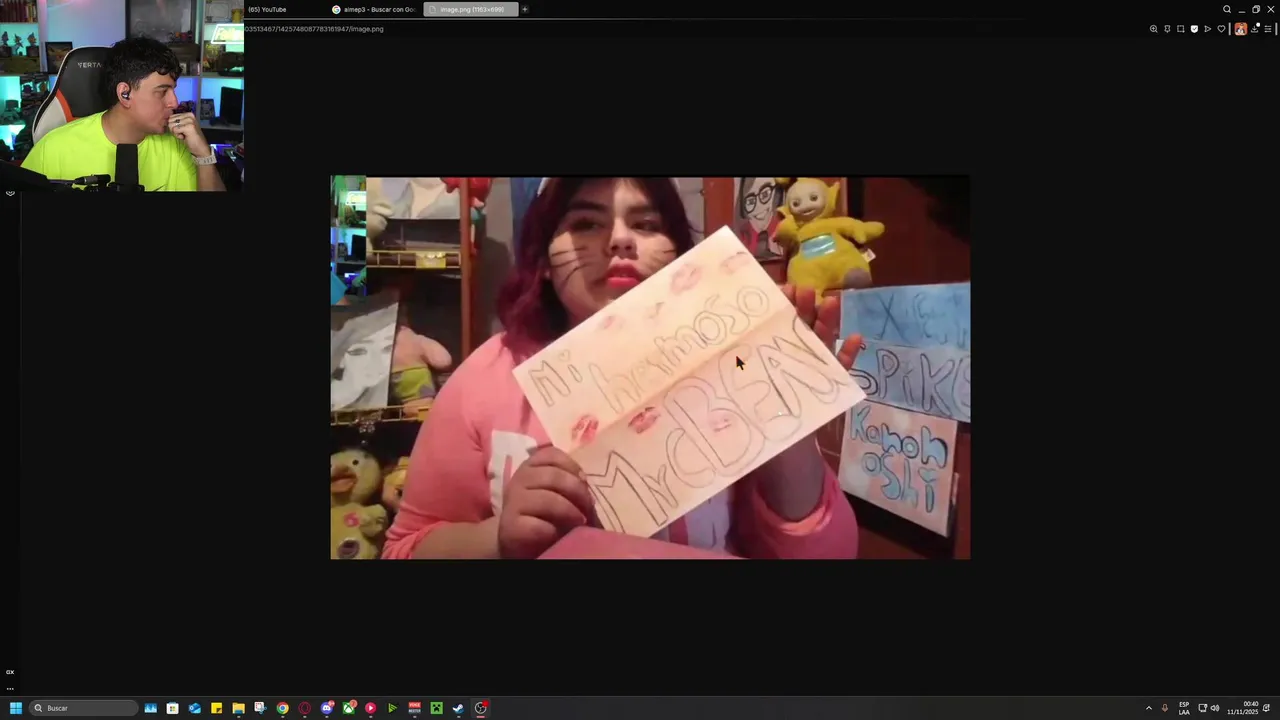This screenshot has width=1280, height=720.
Task: Open the clock showing 00:40 11/11/2025
Action: point(1243,708)
